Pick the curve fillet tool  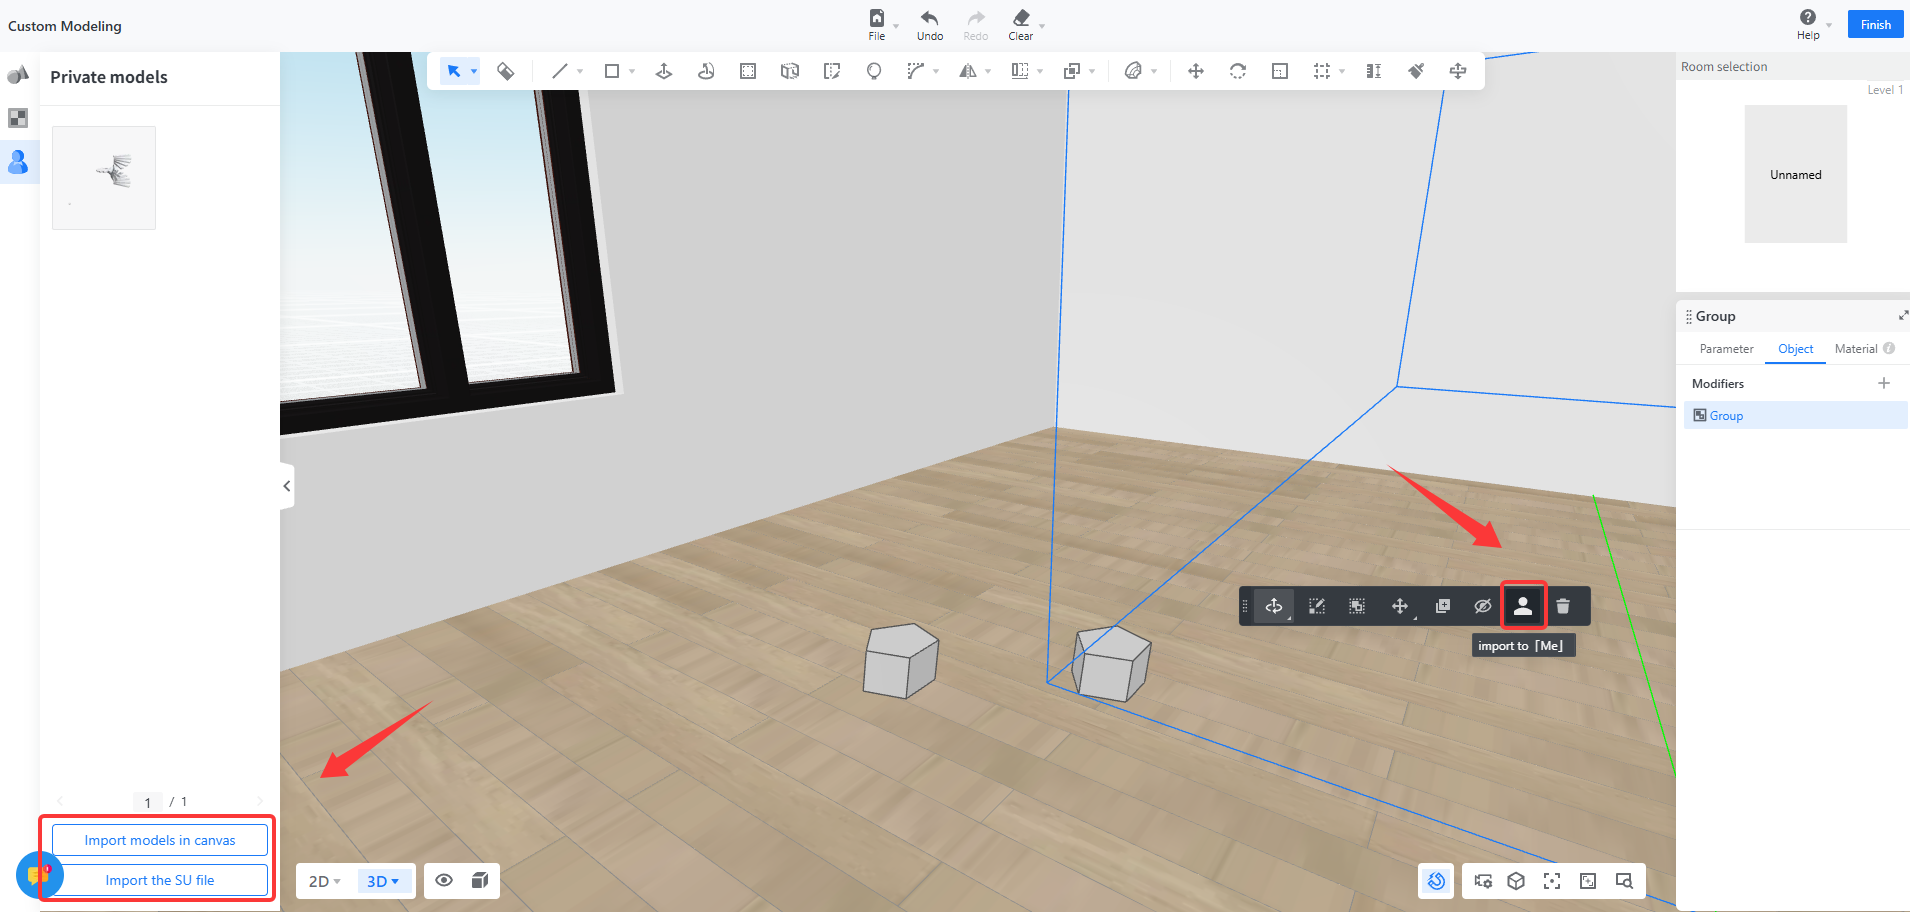click(915, 71)
